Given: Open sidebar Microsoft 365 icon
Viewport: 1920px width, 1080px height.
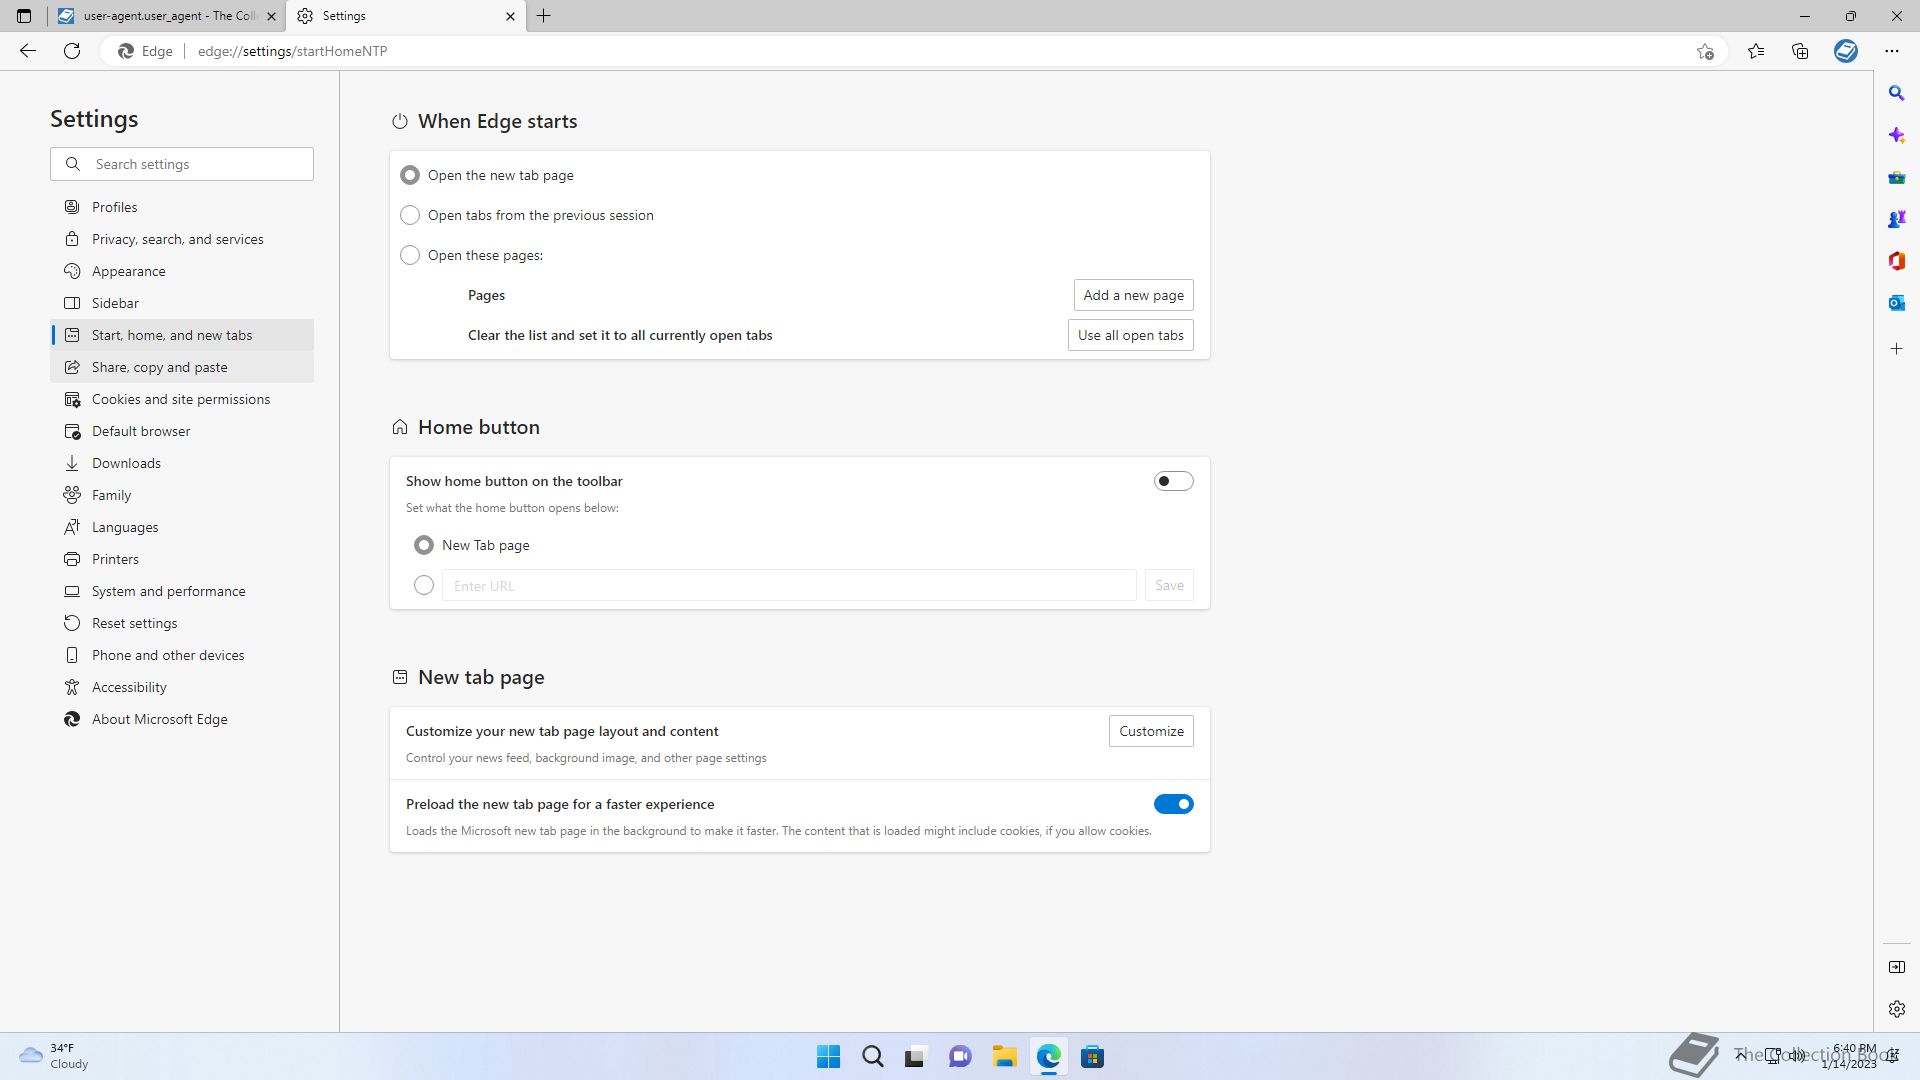Looking at the screenshot, I should (x=1896, y=261).
